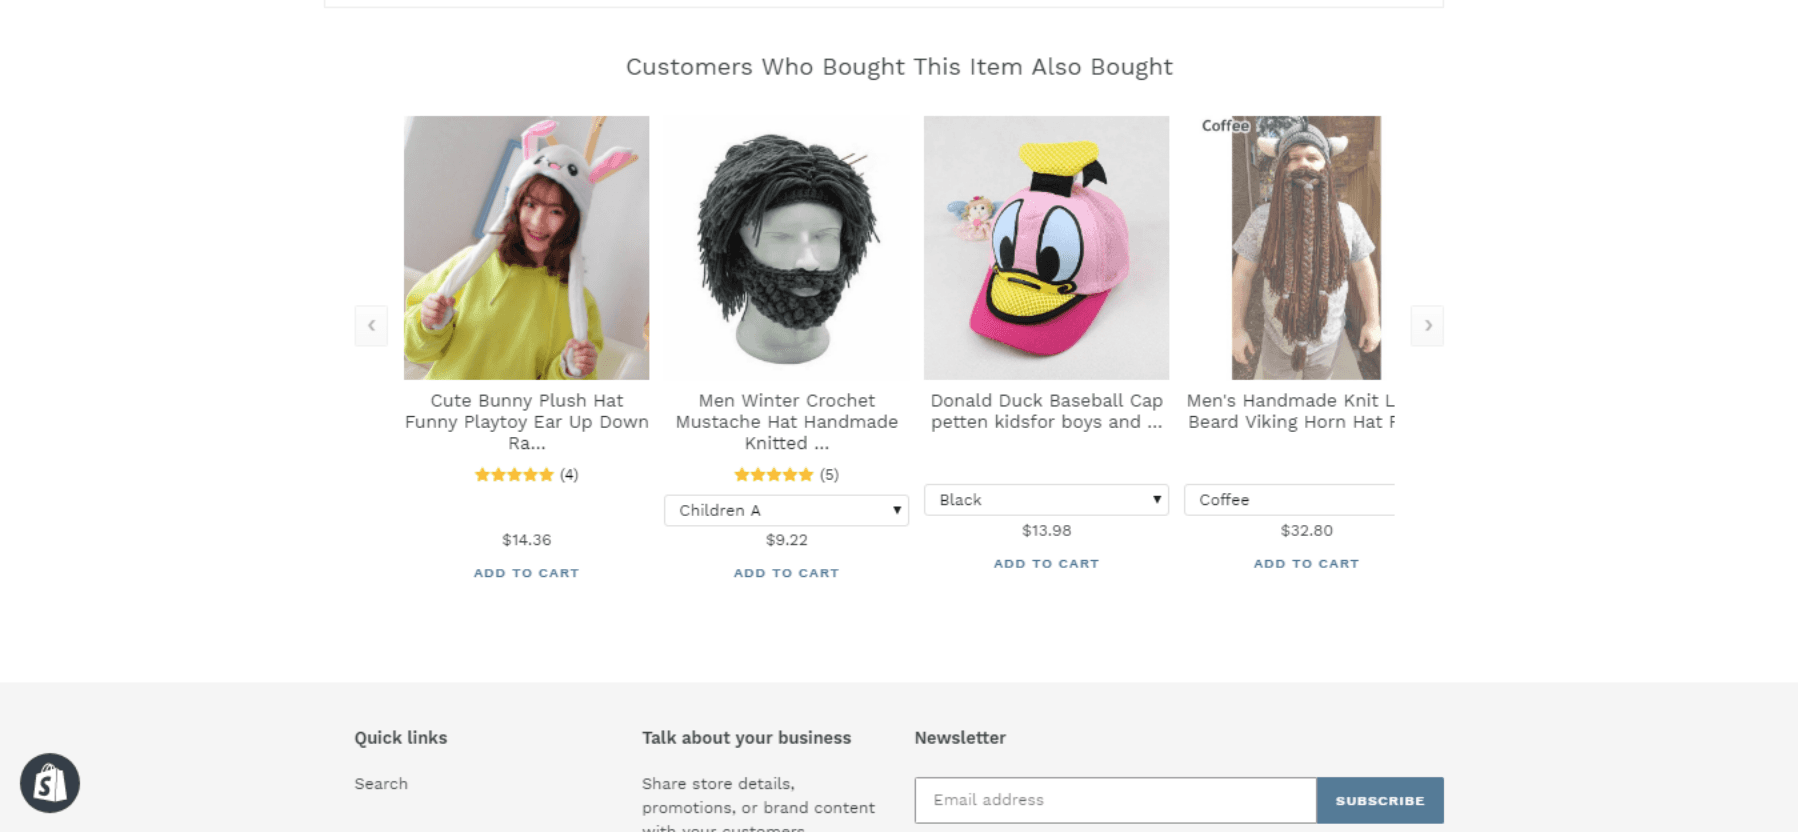This screenshot has height=832, width=1798.
Task: Add Men Winter Crochet Hat to cart
Action: point(786,573)
